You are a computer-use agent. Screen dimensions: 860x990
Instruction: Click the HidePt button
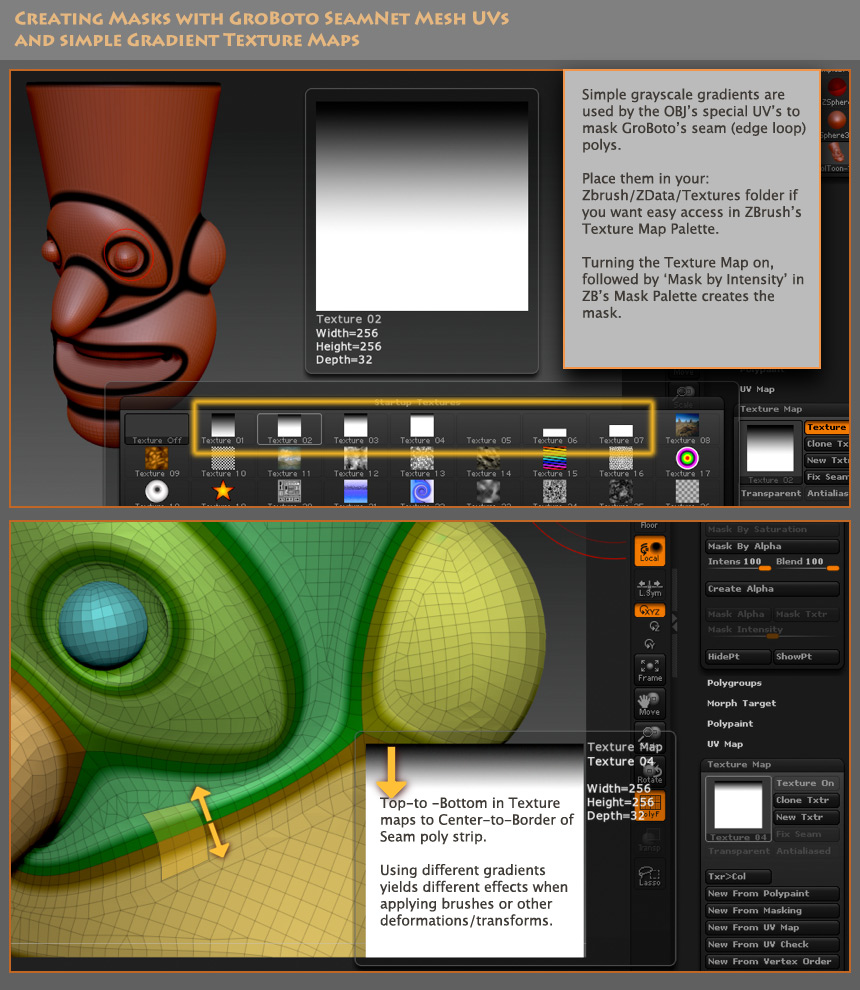point(738,657)
